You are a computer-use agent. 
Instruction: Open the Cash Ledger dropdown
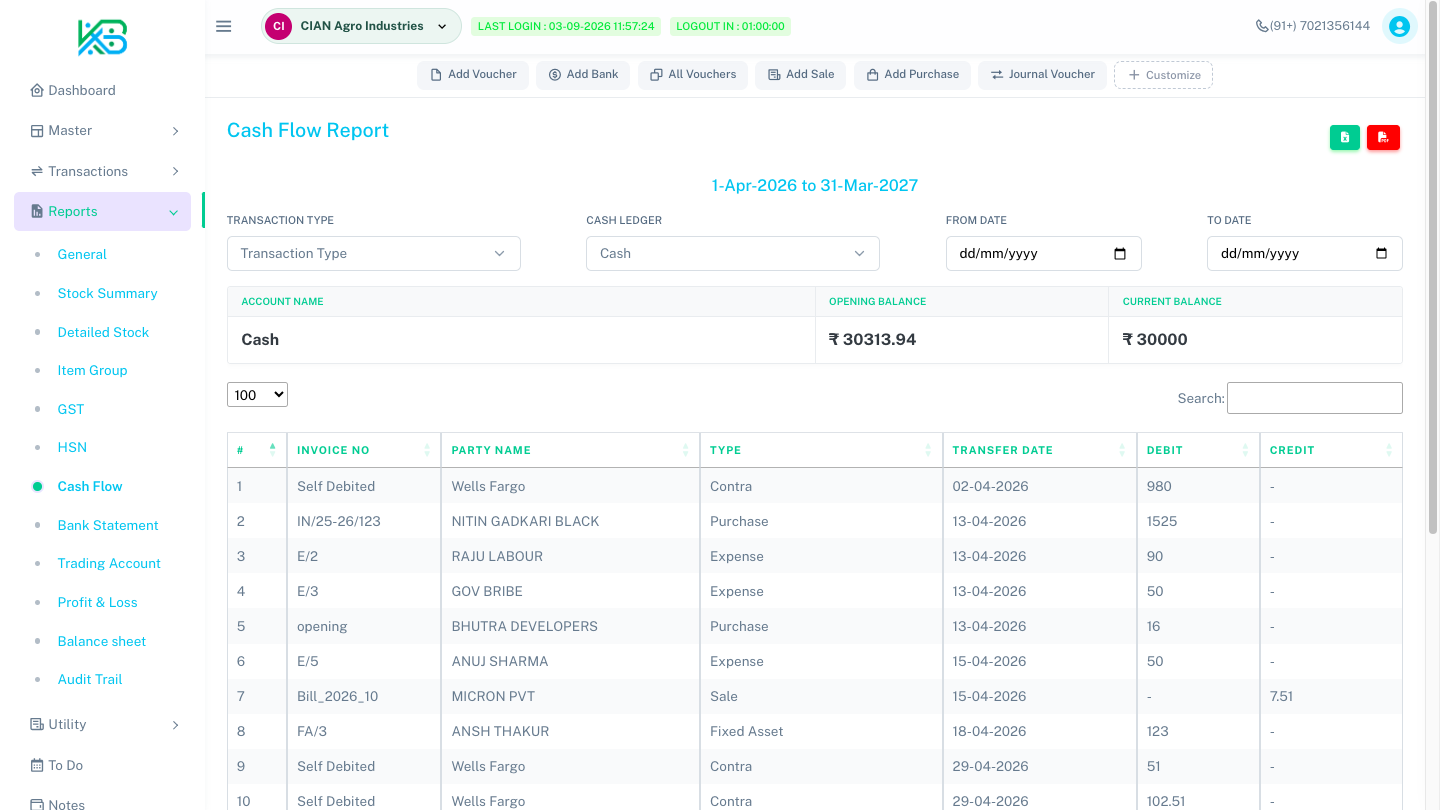(733, 254)
